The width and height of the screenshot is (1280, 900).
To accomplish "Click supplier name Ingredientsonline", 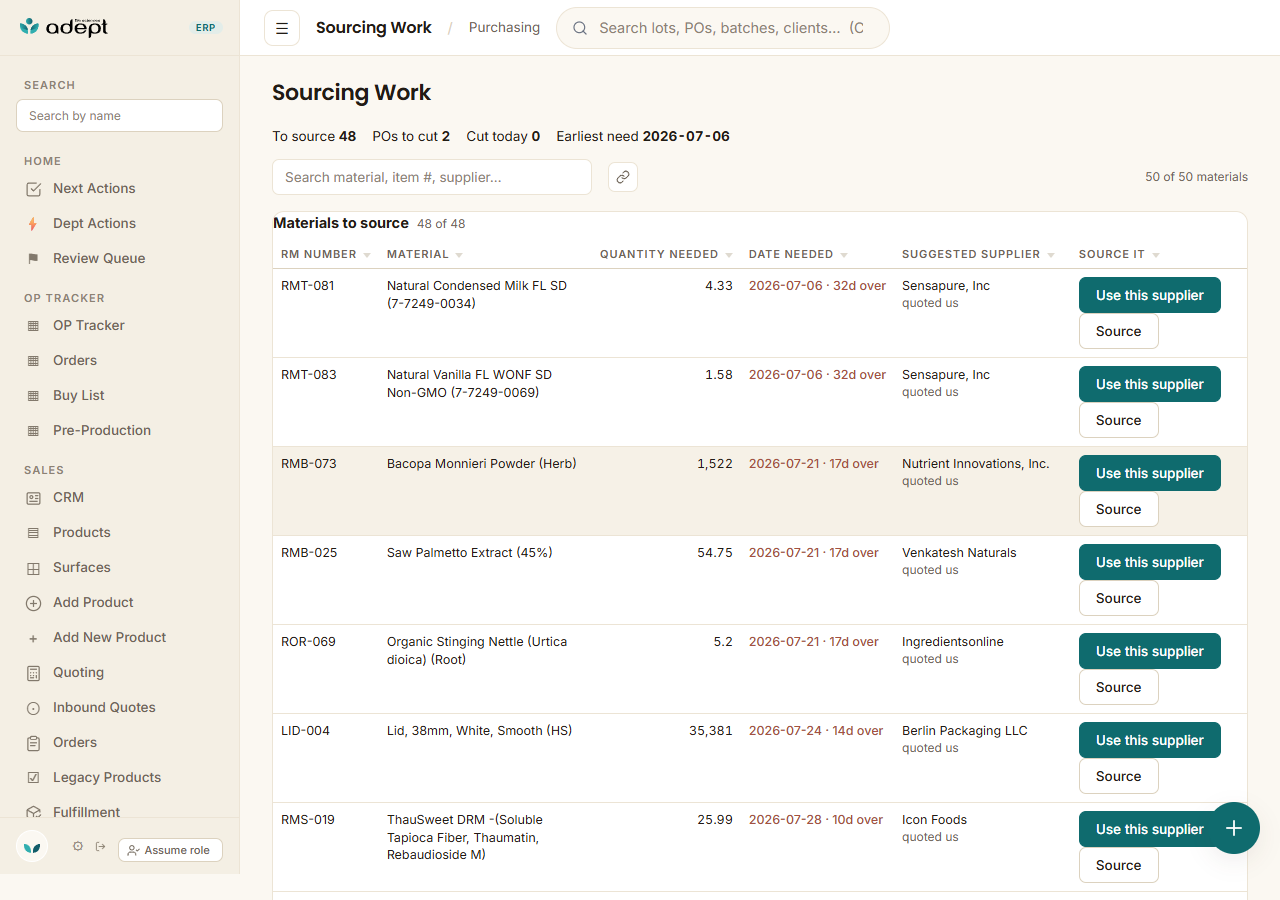I will pyautogui.click(x=953, y=642).
